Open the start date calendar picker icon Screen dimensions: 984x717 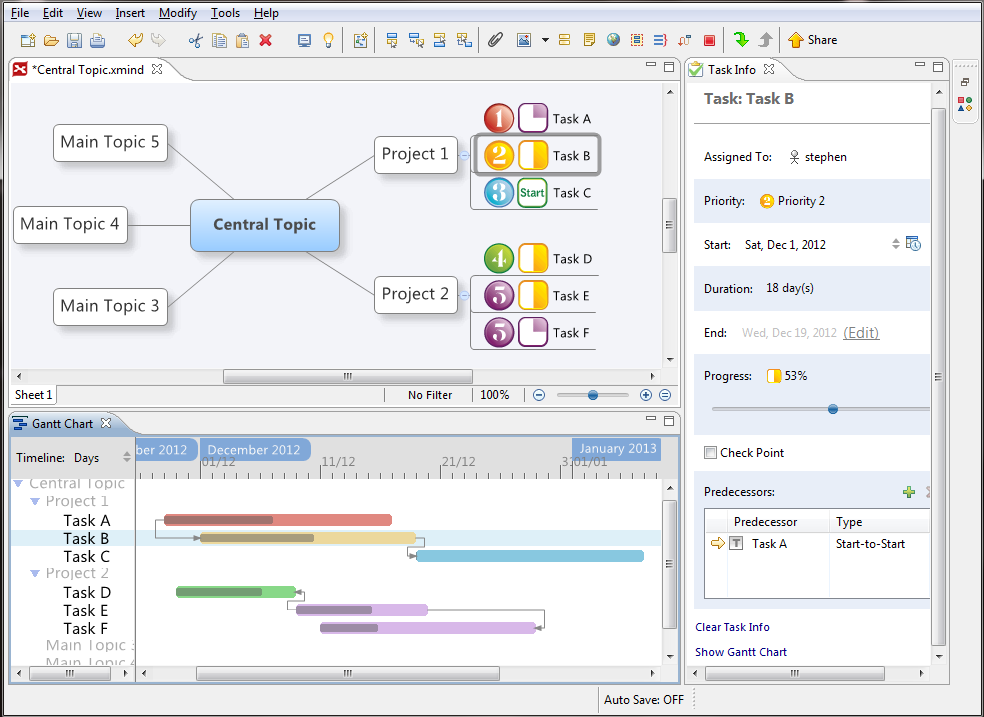point(913,244)
